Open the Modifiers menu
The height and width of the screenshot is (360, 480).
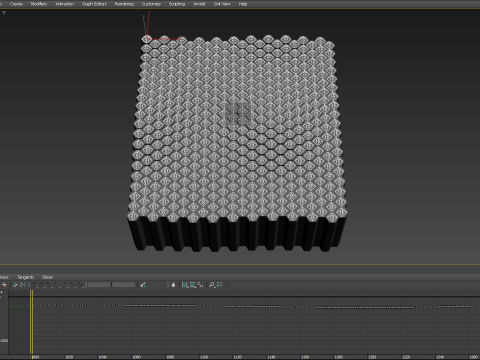click(39, 4)
